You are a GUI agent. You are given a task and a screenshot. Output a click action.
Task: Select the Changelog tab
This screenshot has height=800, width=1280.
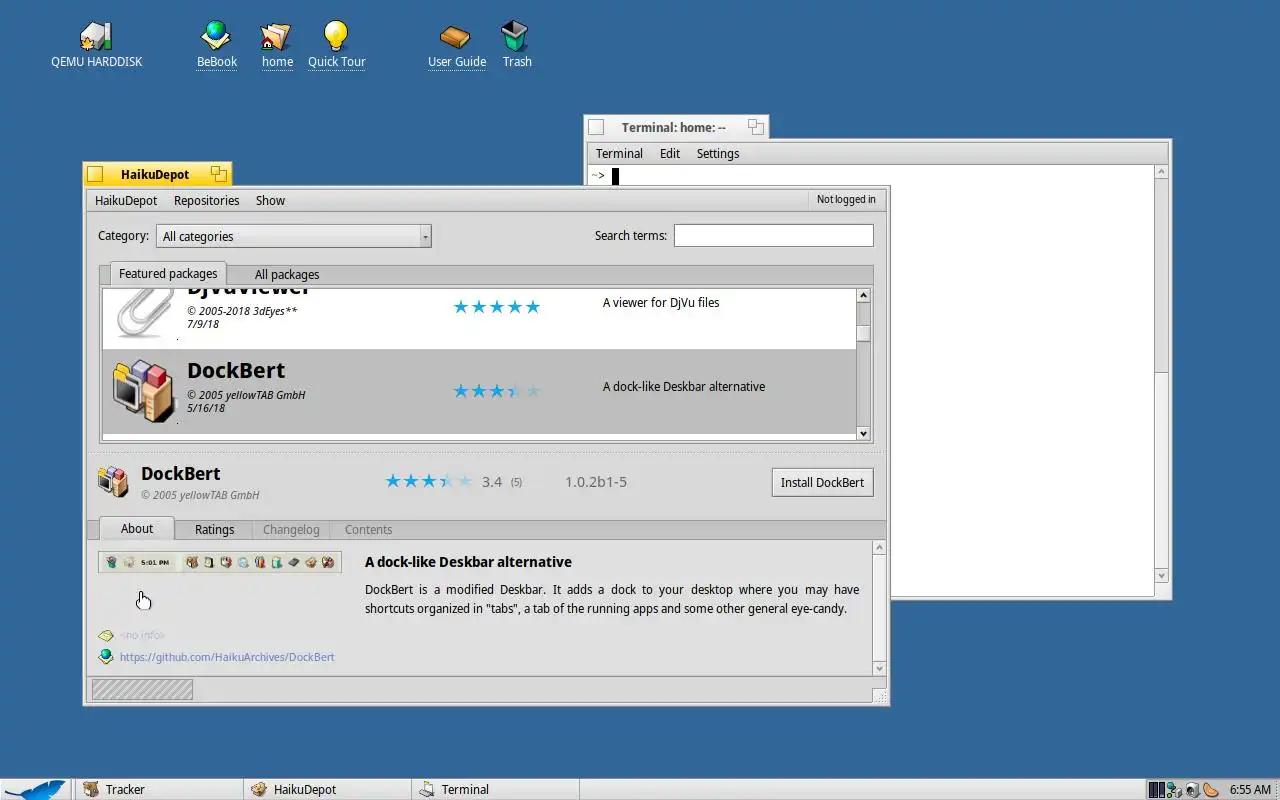point(291,529)
